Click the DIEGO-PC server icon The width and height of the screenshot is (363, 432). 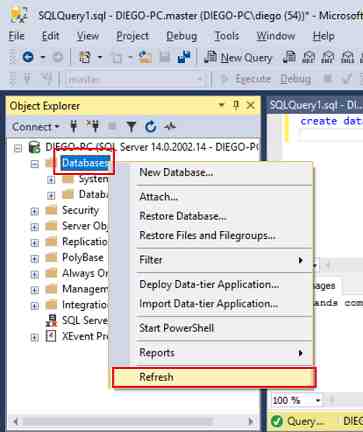coord(34,147)
